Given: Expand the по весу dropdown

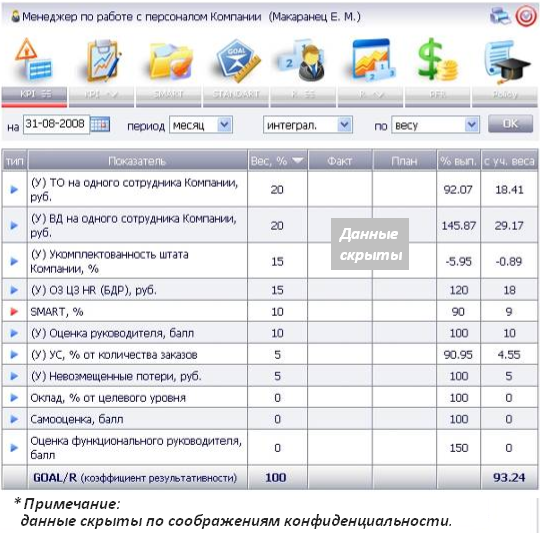Looking at the screenshot, I should [471, 124].
